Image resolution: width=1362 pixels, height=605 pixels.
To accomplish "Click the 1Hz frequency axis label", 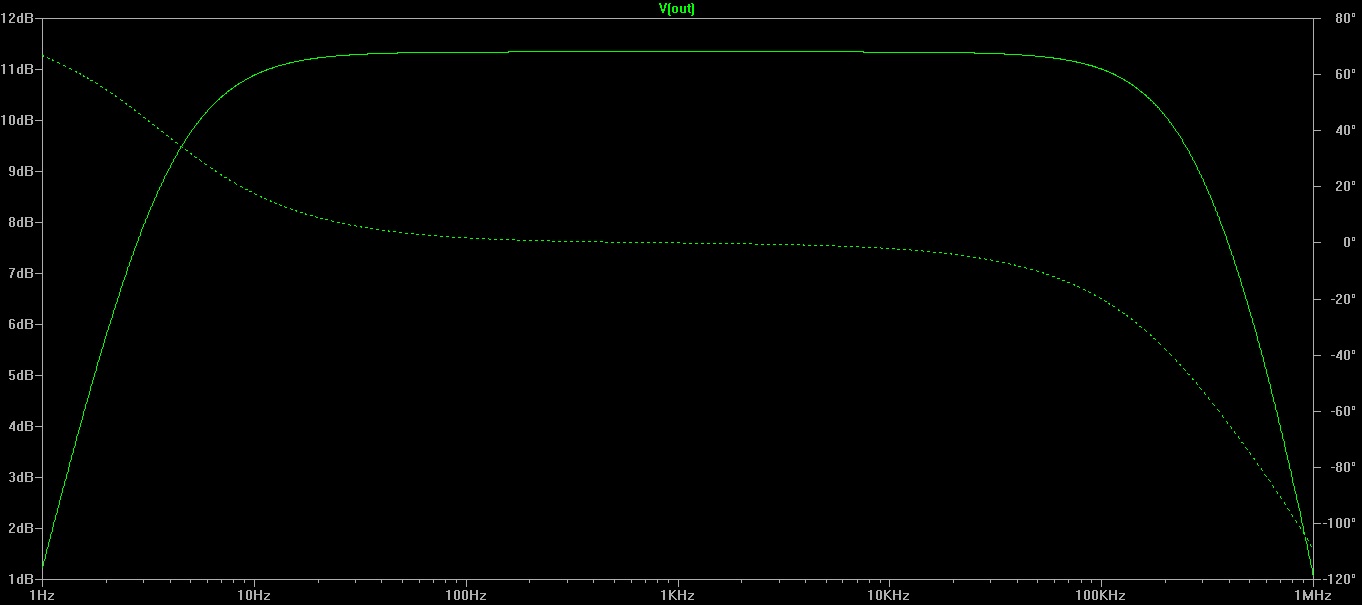I will pyautogui.click(x=43, y=595).
